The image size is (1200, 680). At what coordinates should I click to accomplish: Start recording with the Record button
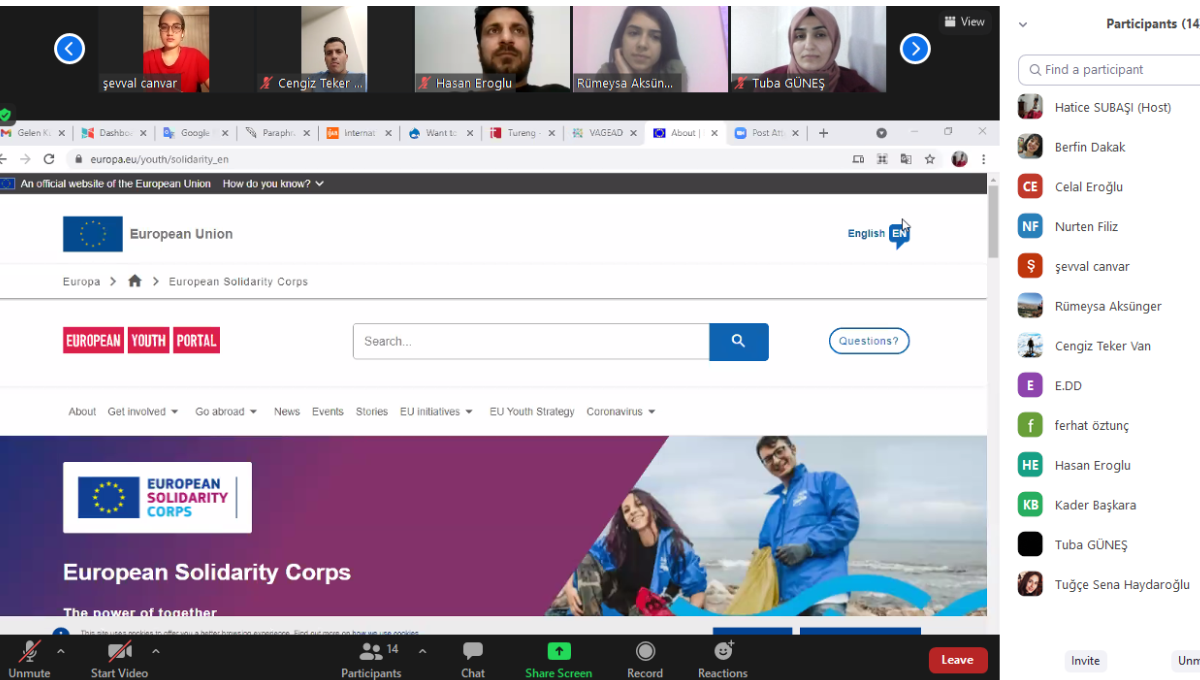coord(645,658)
